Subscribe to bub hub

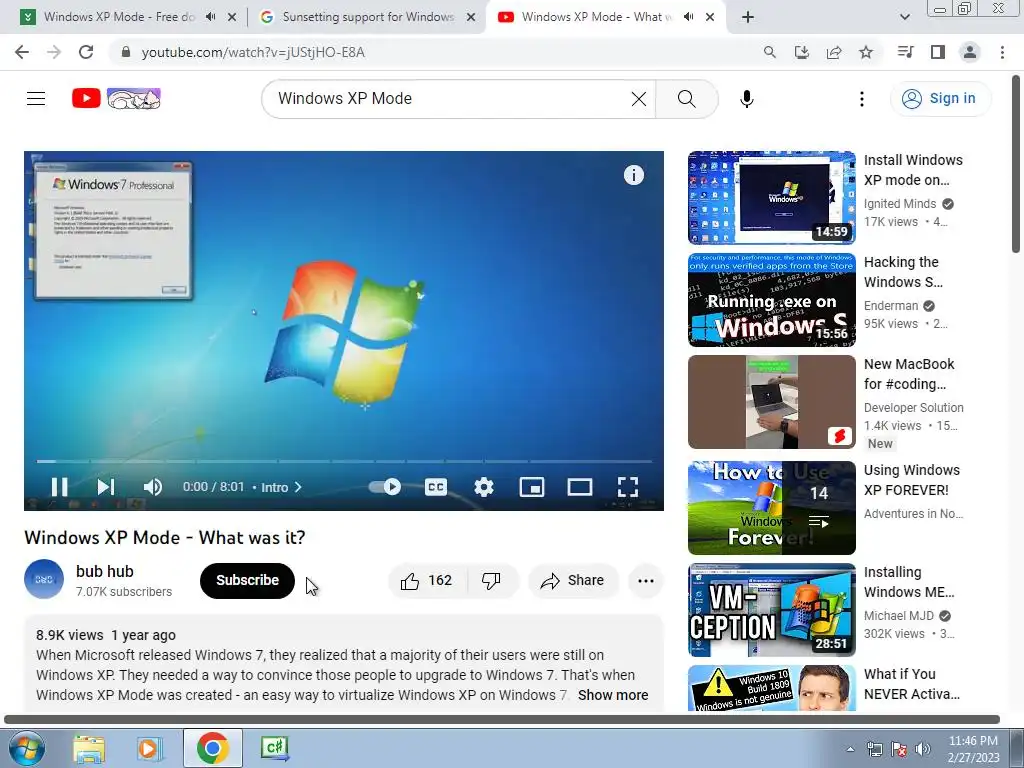pyautogui.click(x=247, y=581)
